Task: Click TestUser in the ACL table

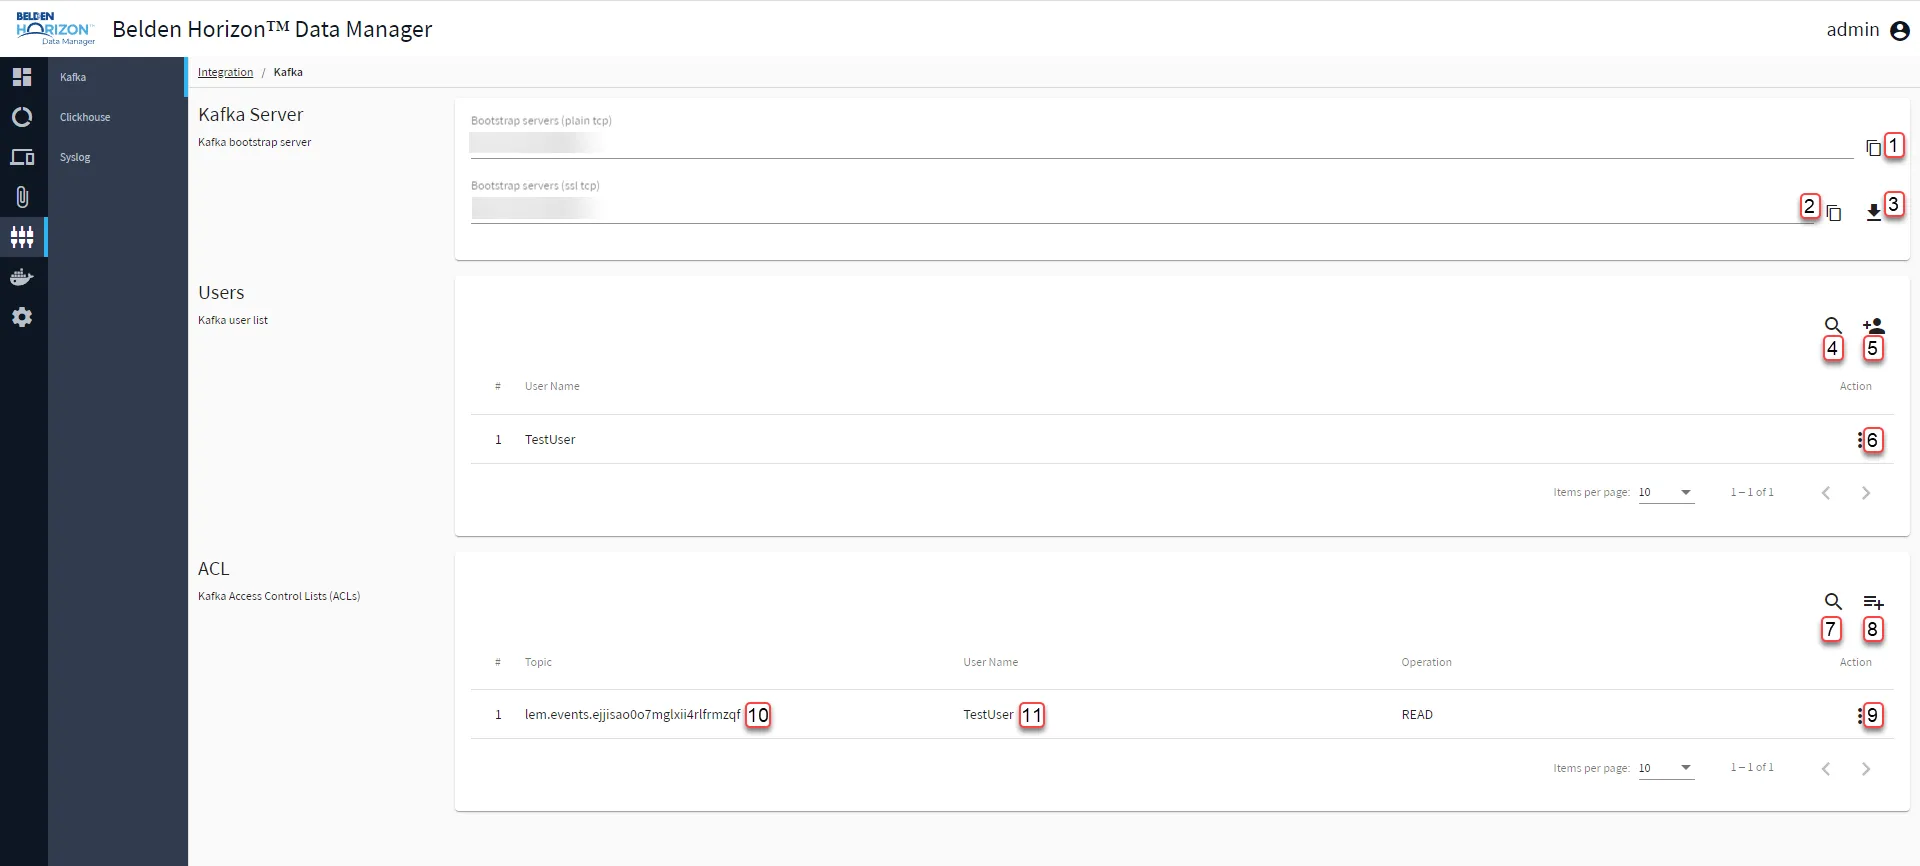Action: (988, 715)
